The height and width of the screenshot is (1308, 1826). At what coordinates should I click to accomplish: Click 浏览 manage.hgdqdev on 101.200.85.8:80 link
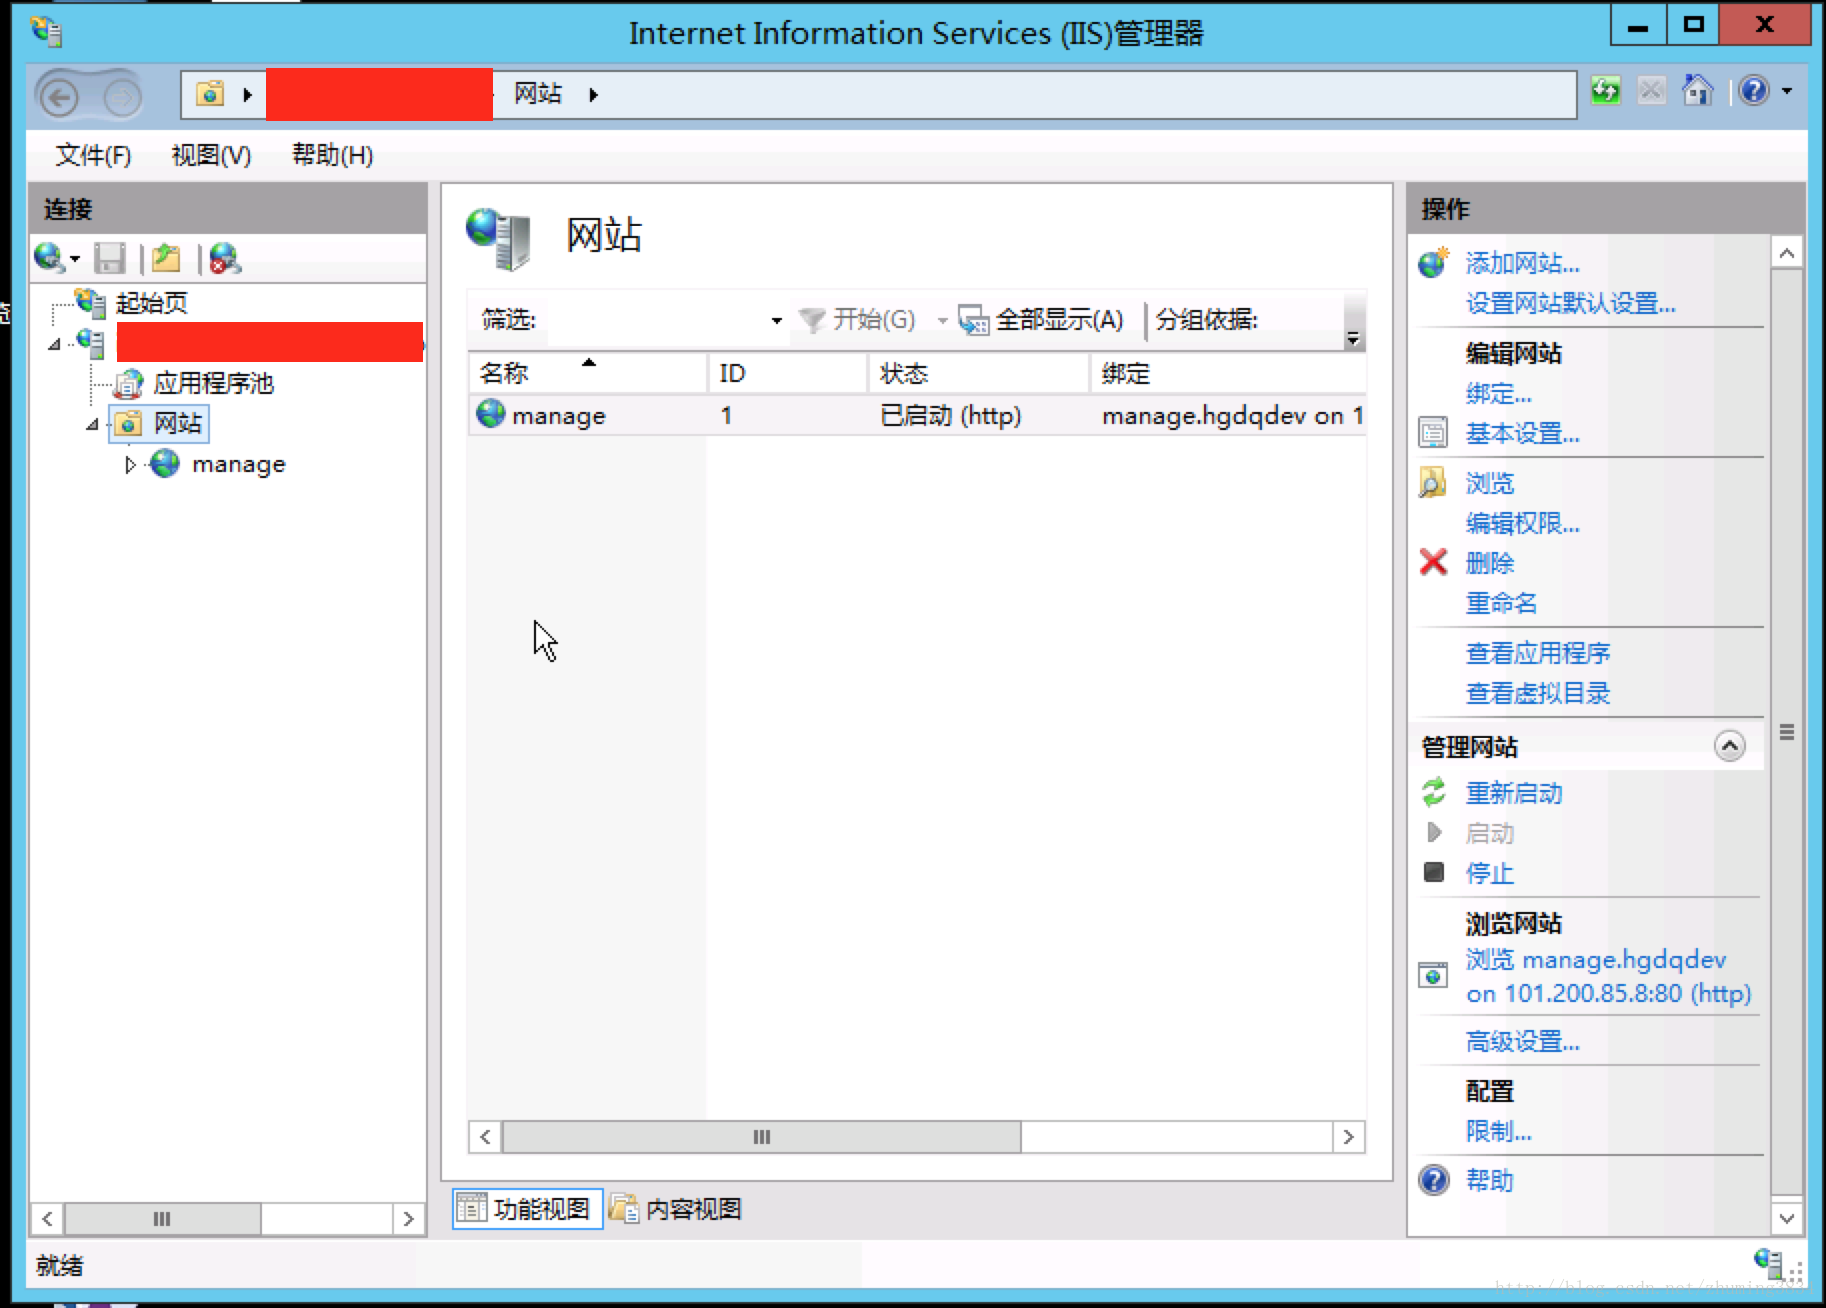coord(1609,977)
